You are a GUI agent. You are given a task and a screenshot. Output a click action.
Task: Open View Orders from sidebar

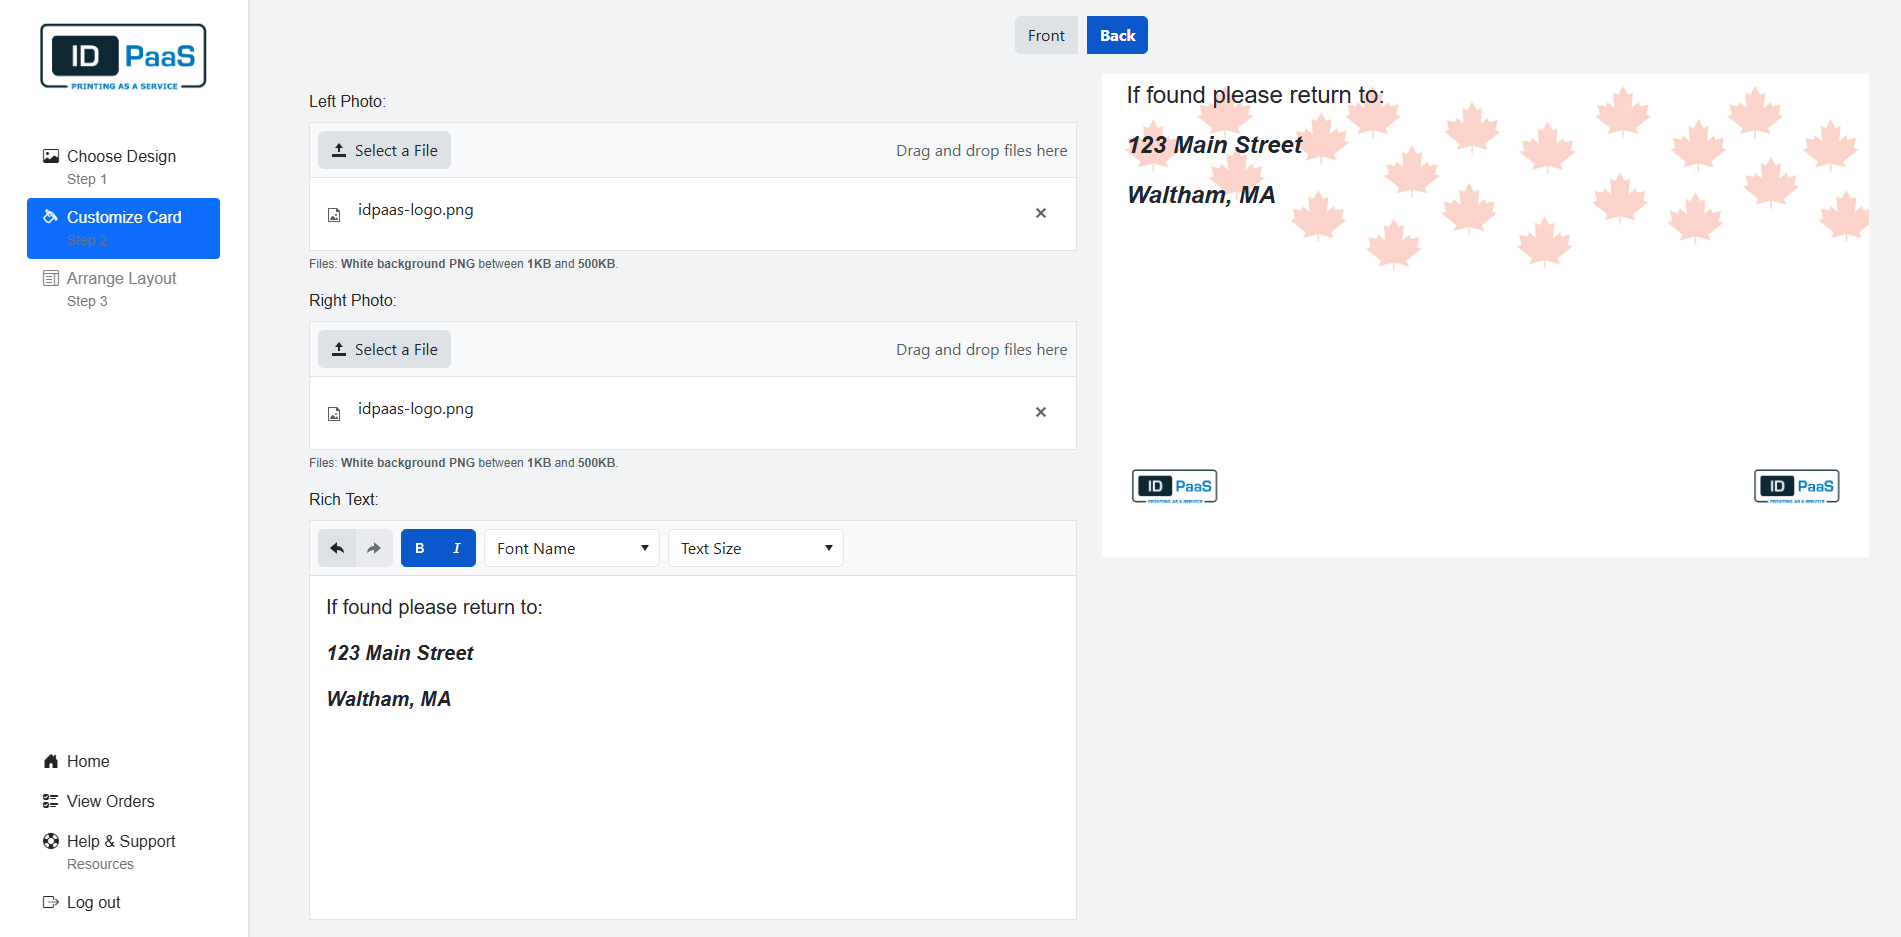(x=110, y=801)
